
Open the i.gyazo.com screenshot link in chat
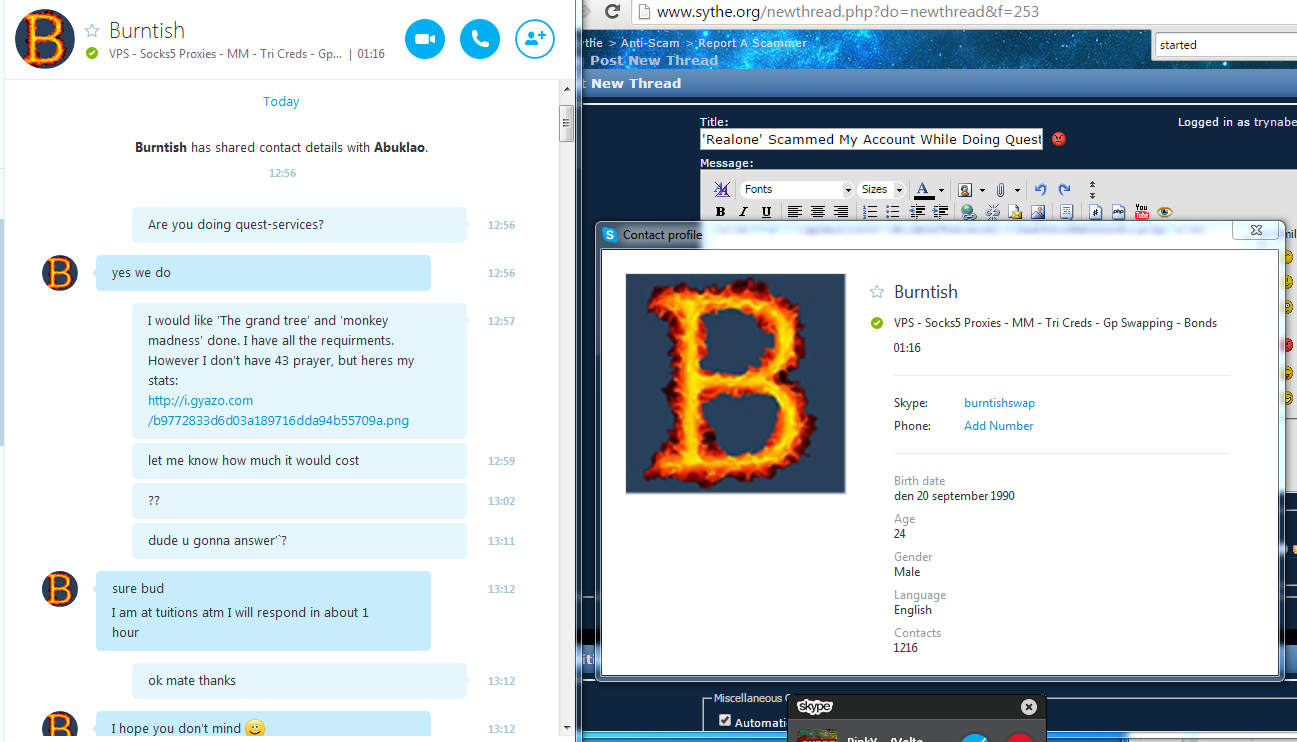pos(278,410)
